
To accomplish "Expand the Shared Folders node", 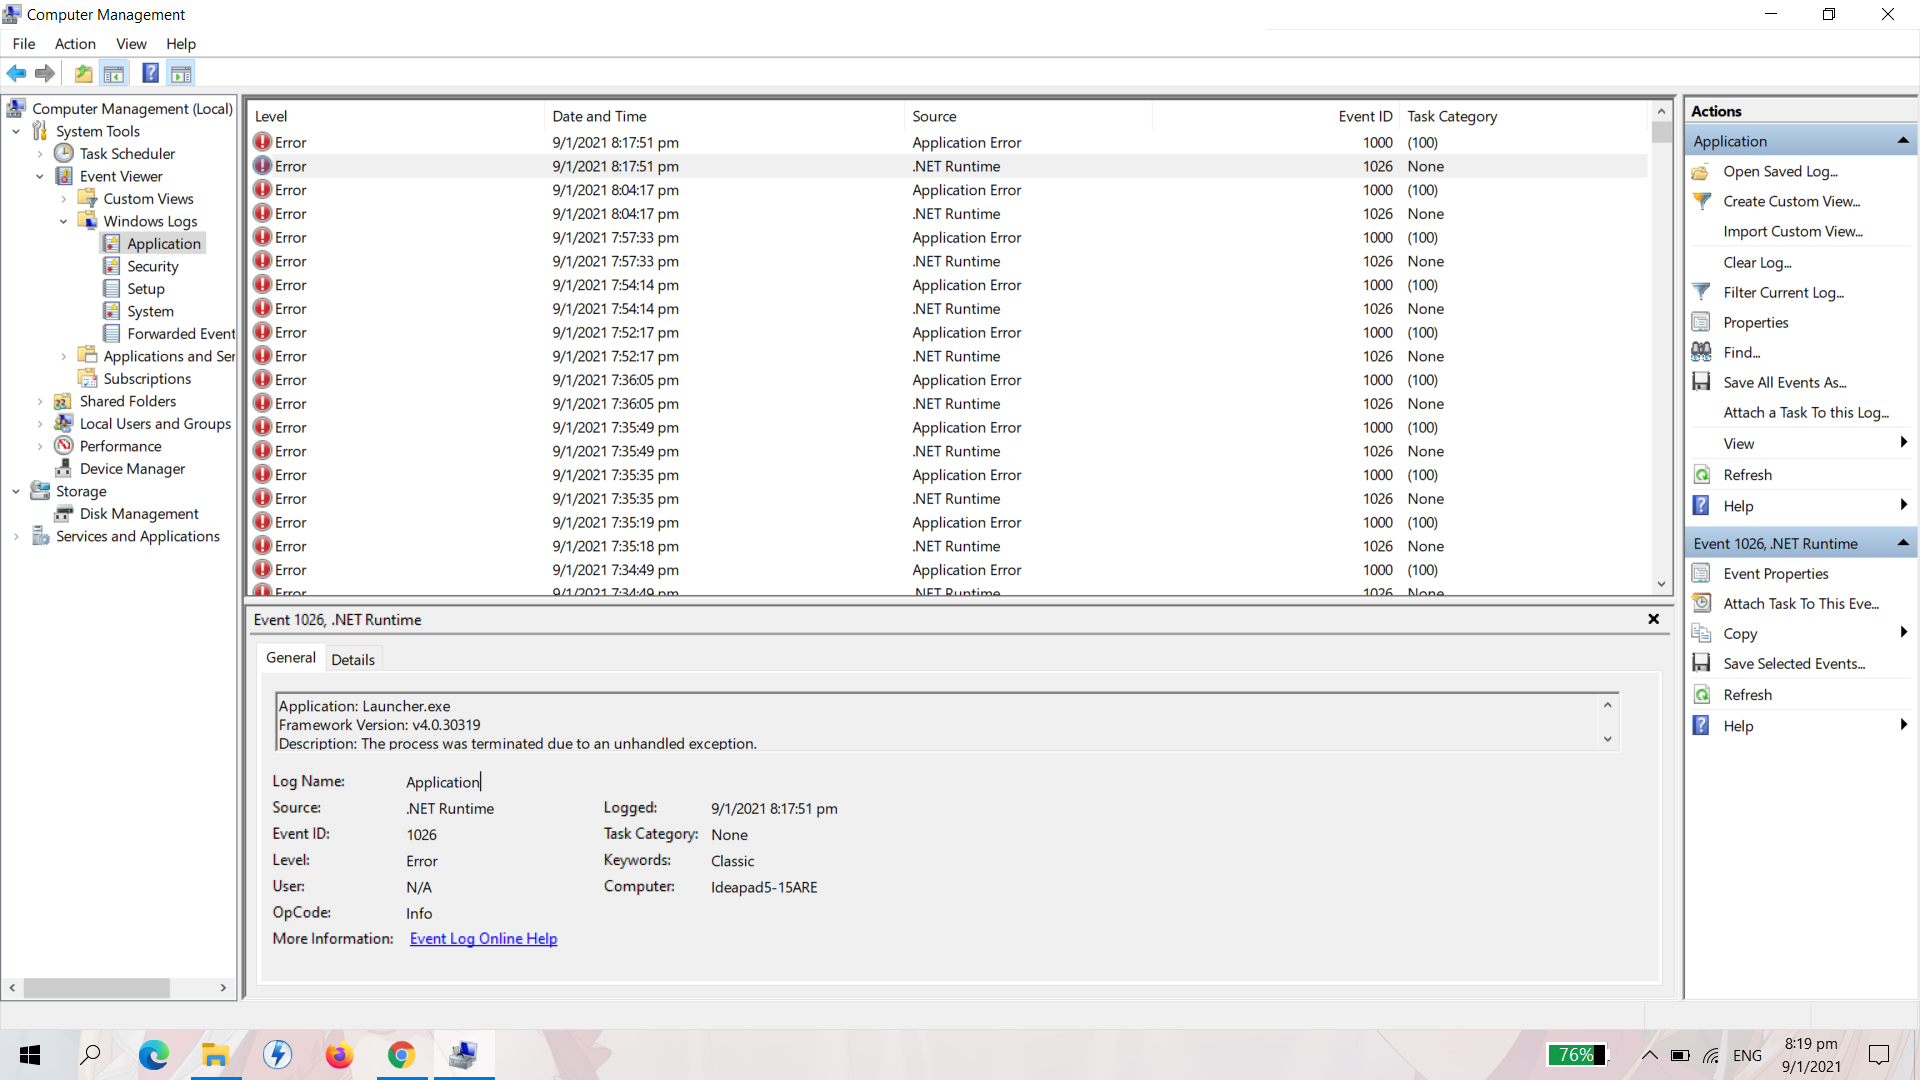I will (40, 401).
